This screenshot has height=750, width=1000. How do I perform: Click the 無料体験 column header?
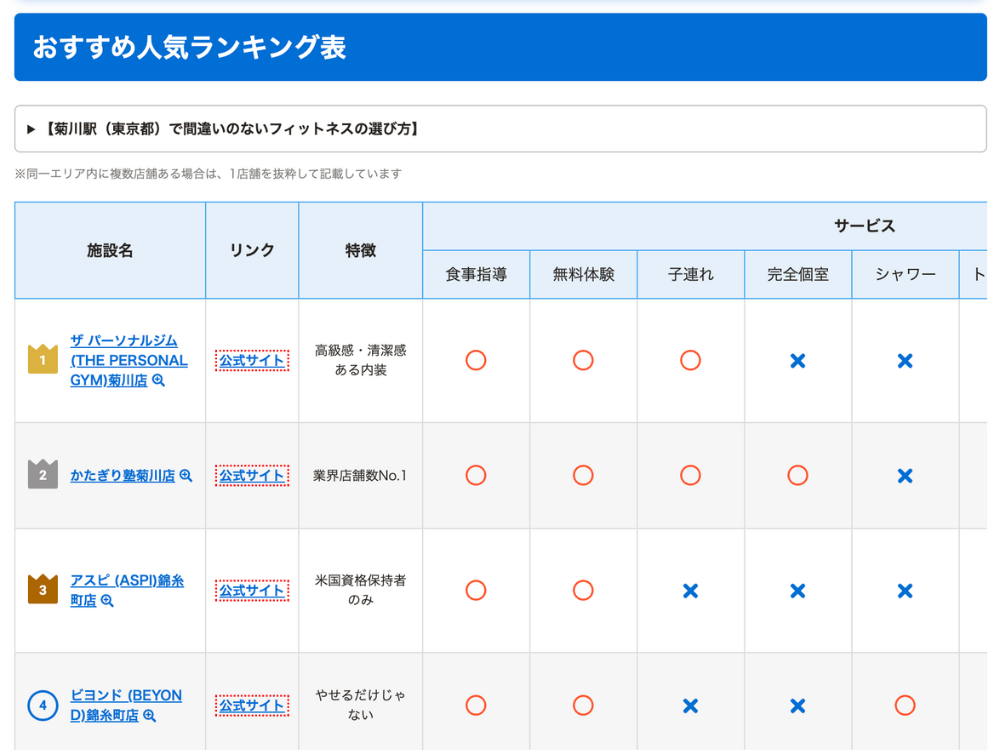point(583,274)
